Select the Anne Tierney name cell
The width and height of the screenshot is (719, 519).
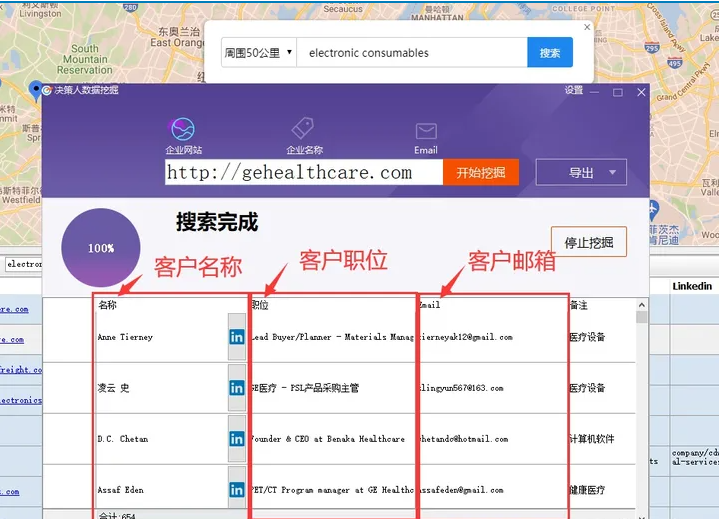[x=125, y=337]
